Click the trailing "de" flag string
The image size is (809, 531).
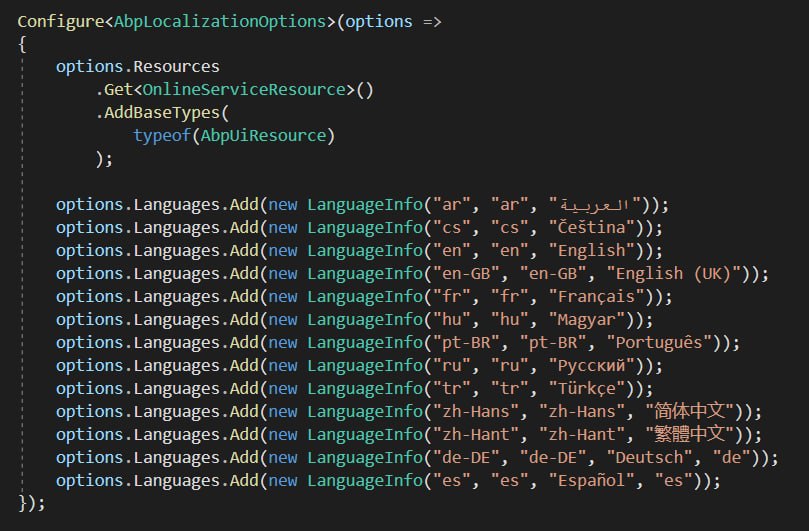click(x=732, y=458)
